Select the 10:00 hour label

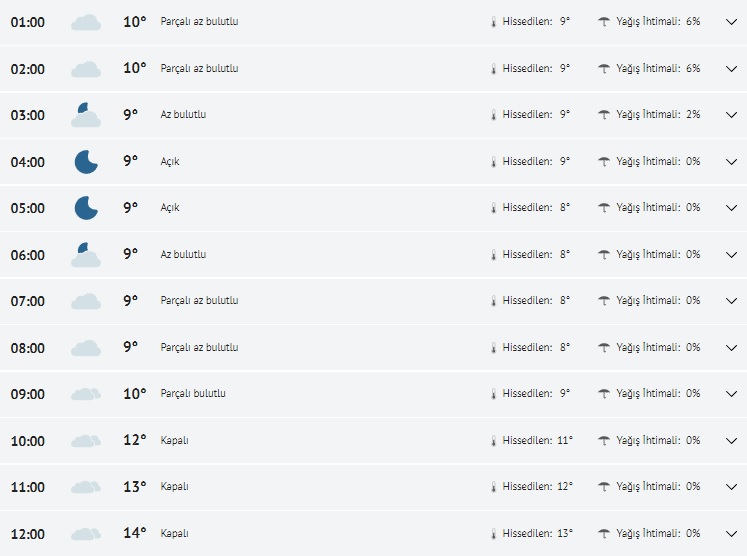[28, 441]
